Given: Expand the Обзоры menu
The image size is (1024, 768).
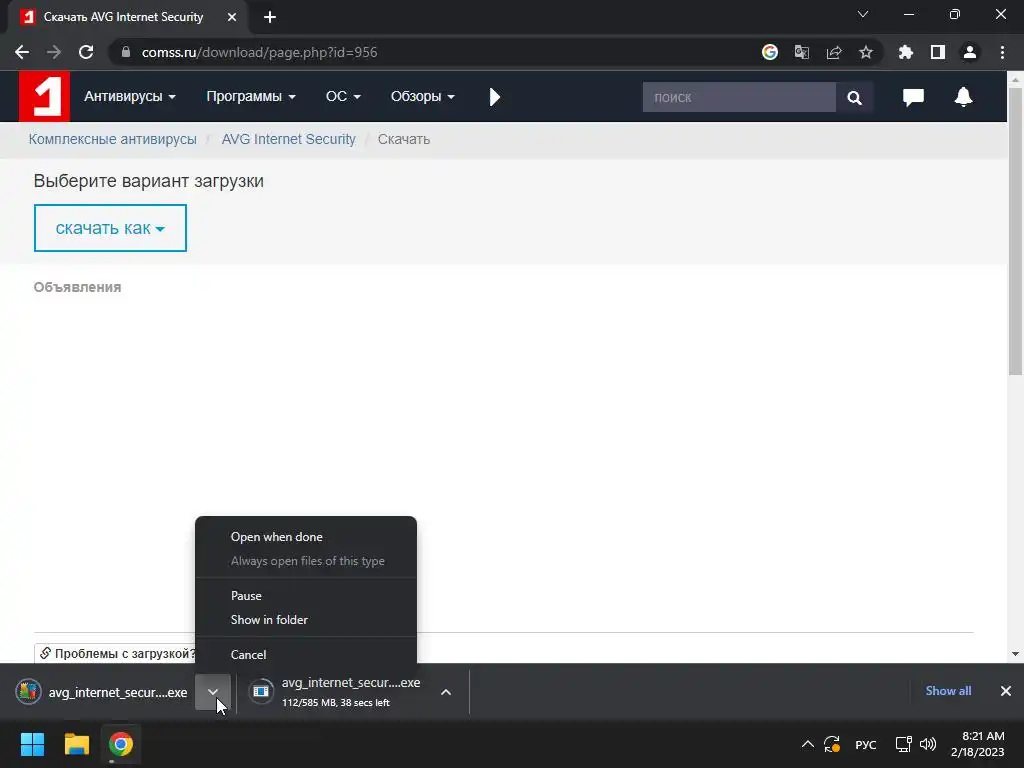Looking at the screenshot, I should point(423,97).
